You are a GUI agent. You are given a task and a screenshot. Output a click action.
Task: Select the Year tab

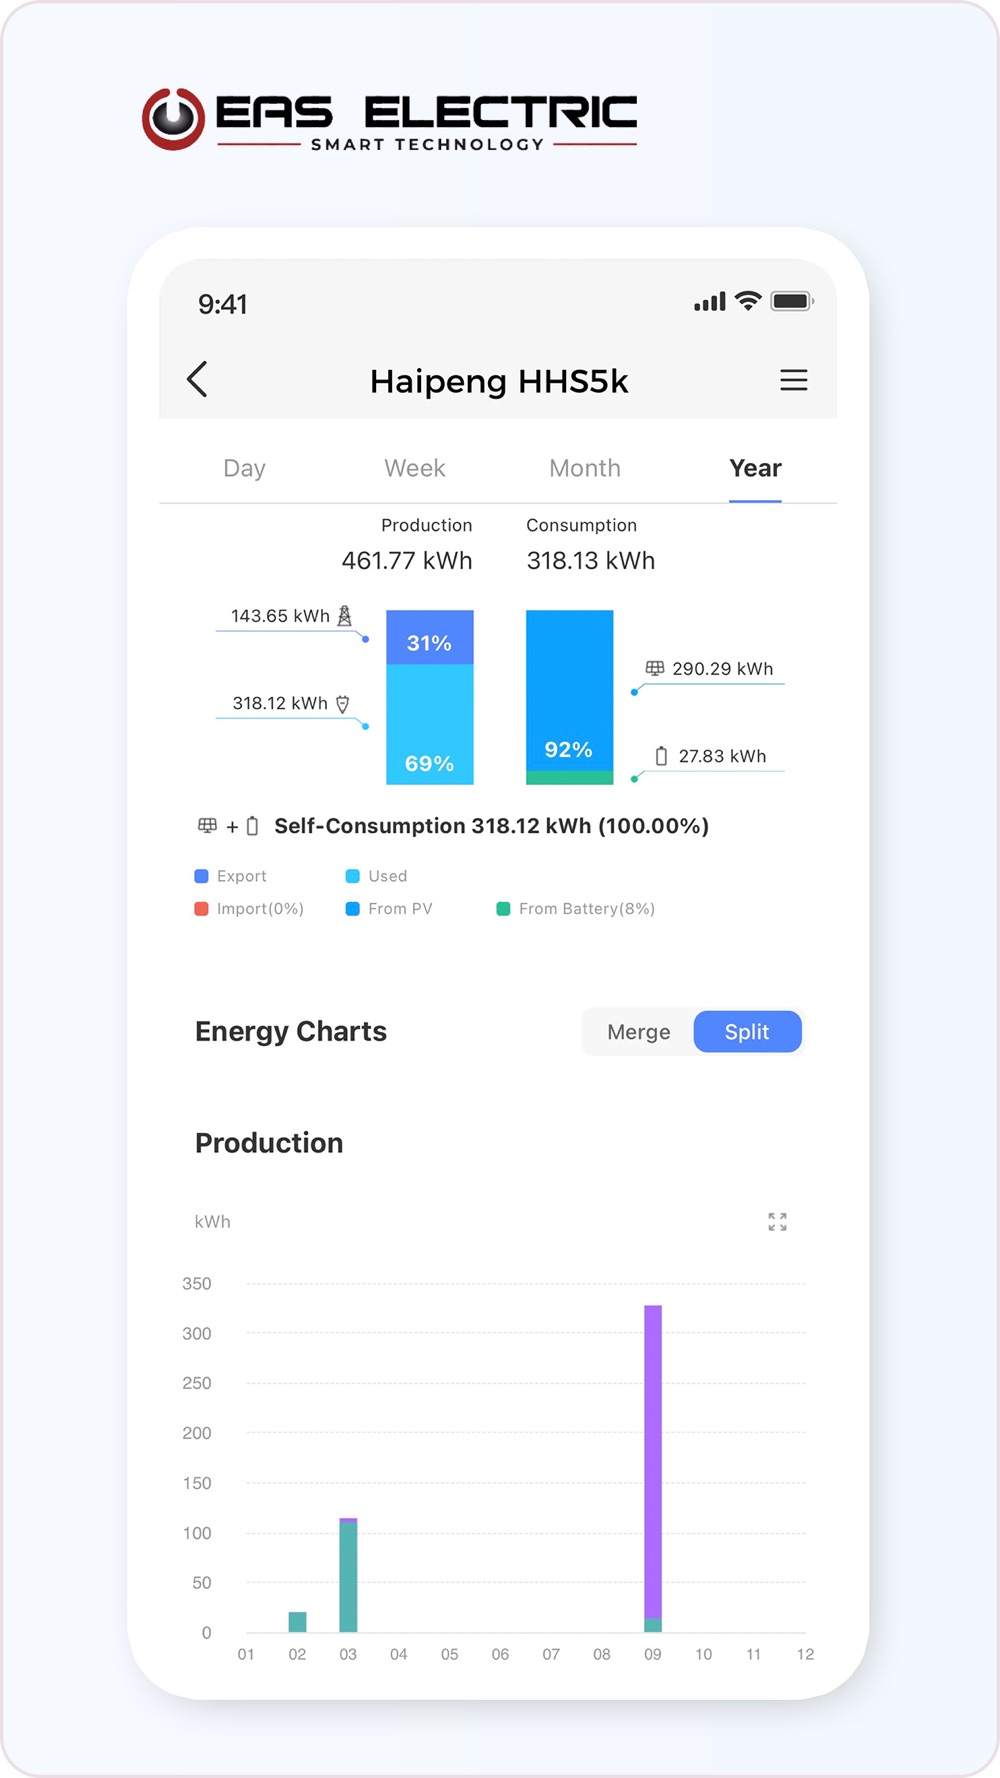pos(755,468)
